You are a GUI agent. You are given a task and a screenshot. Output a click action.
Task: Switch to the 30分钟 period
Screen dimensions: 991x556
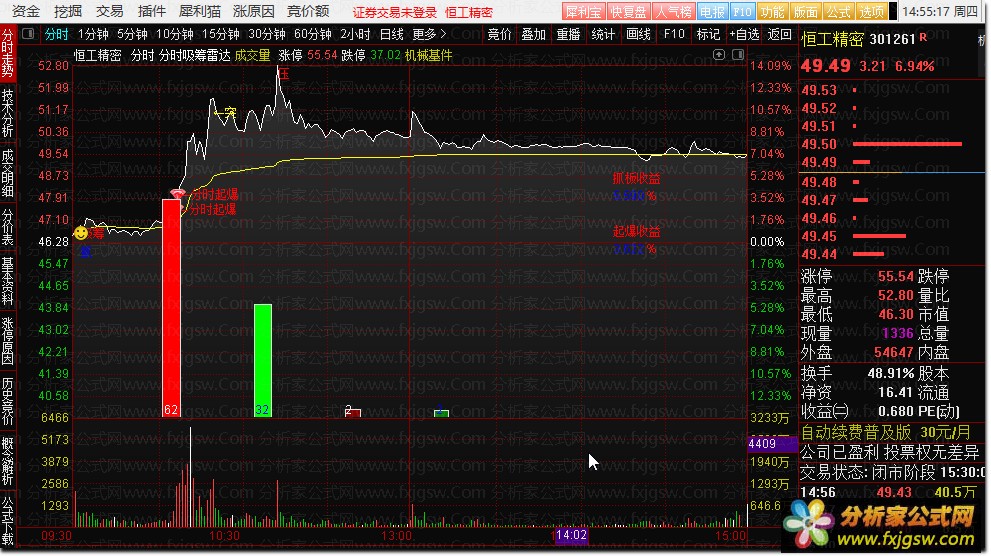pos(267,34)
